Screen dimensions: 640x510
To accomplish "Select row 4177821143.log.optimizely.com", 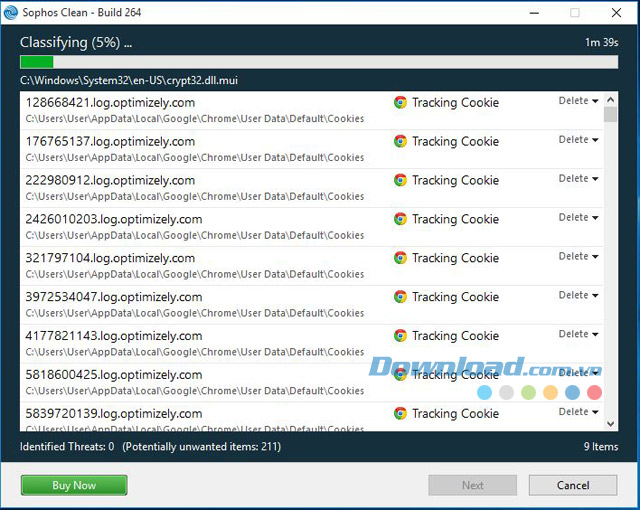I will [x=311, y=344].
